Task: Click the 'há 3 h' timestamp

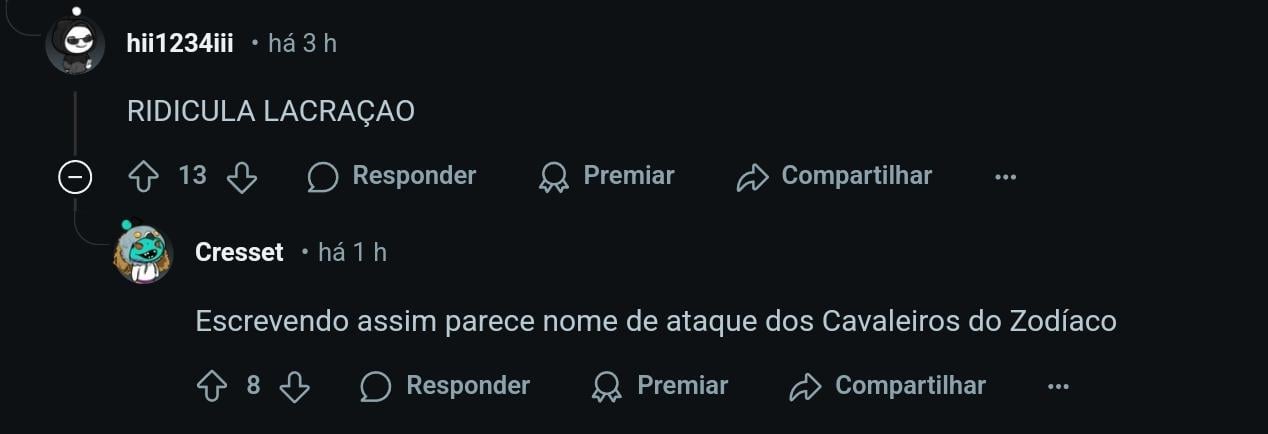Action: 302,44
